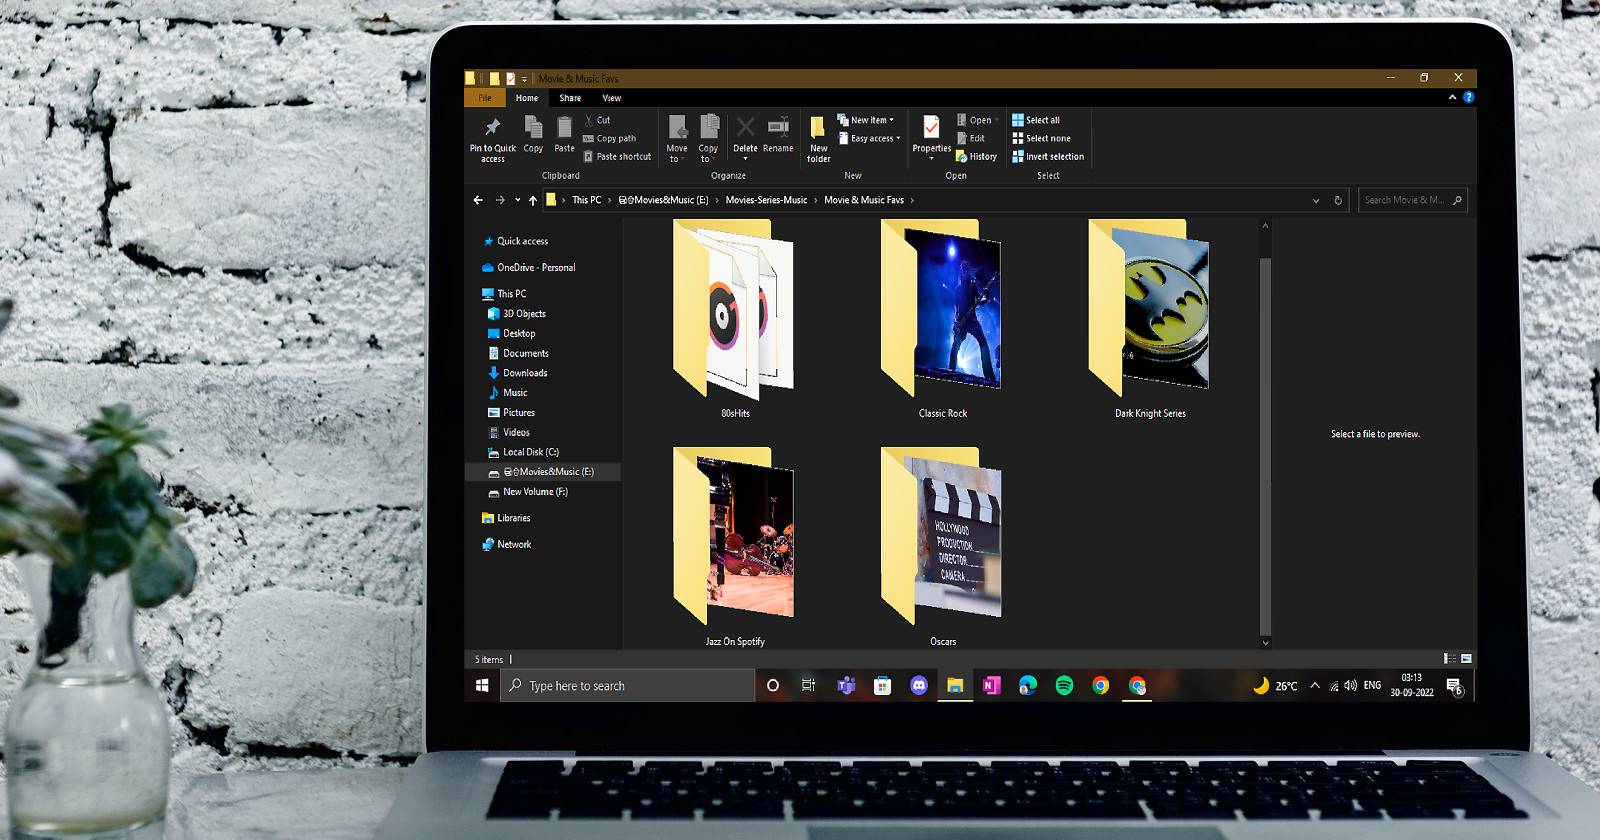Click the Up directory arrow
This screenshot has width=1600, height=840.
click(x=533, y=200)
